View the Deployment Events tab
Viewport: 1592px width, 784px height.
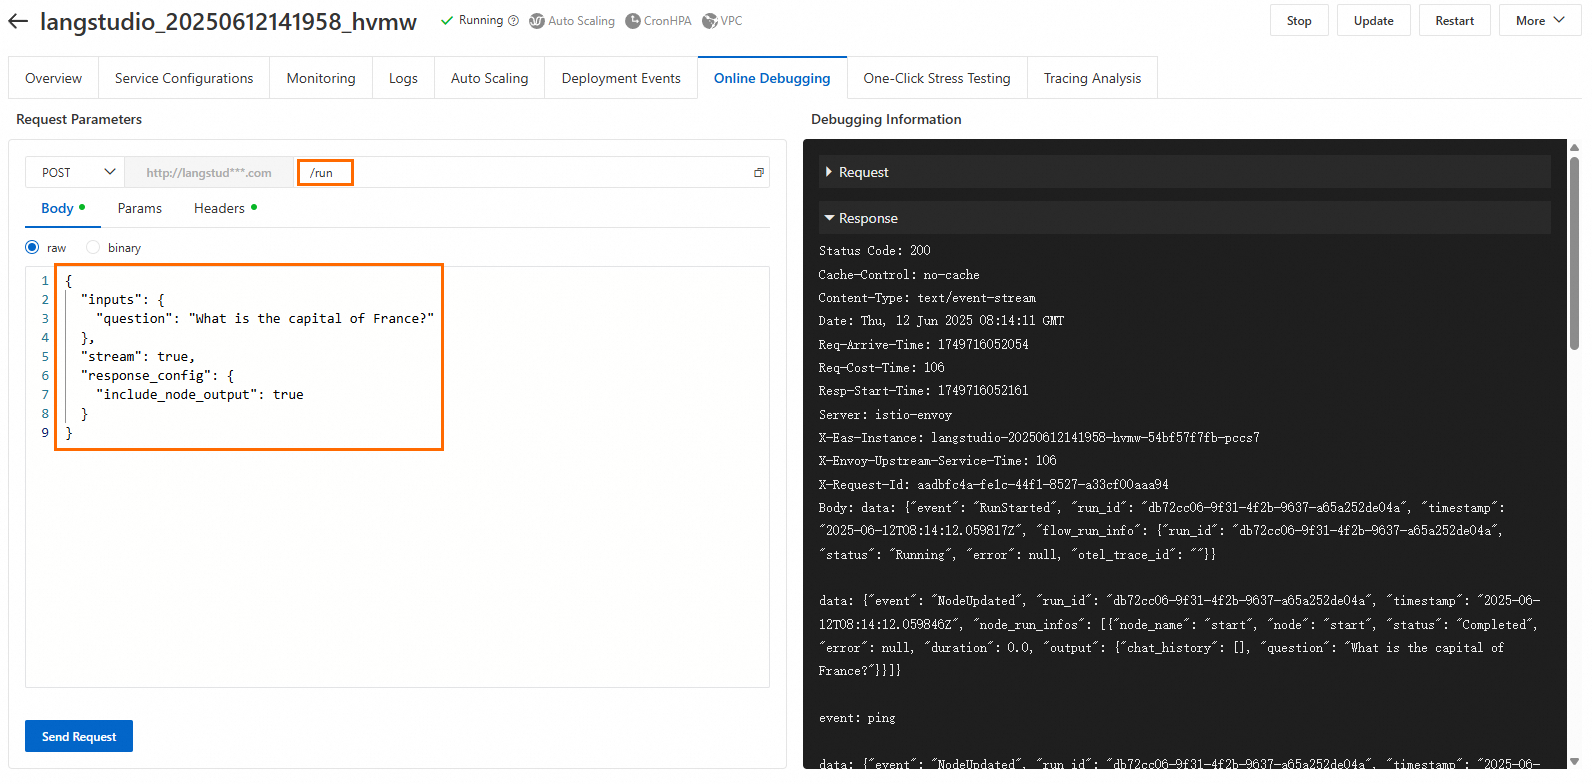(x=621, y=78)
